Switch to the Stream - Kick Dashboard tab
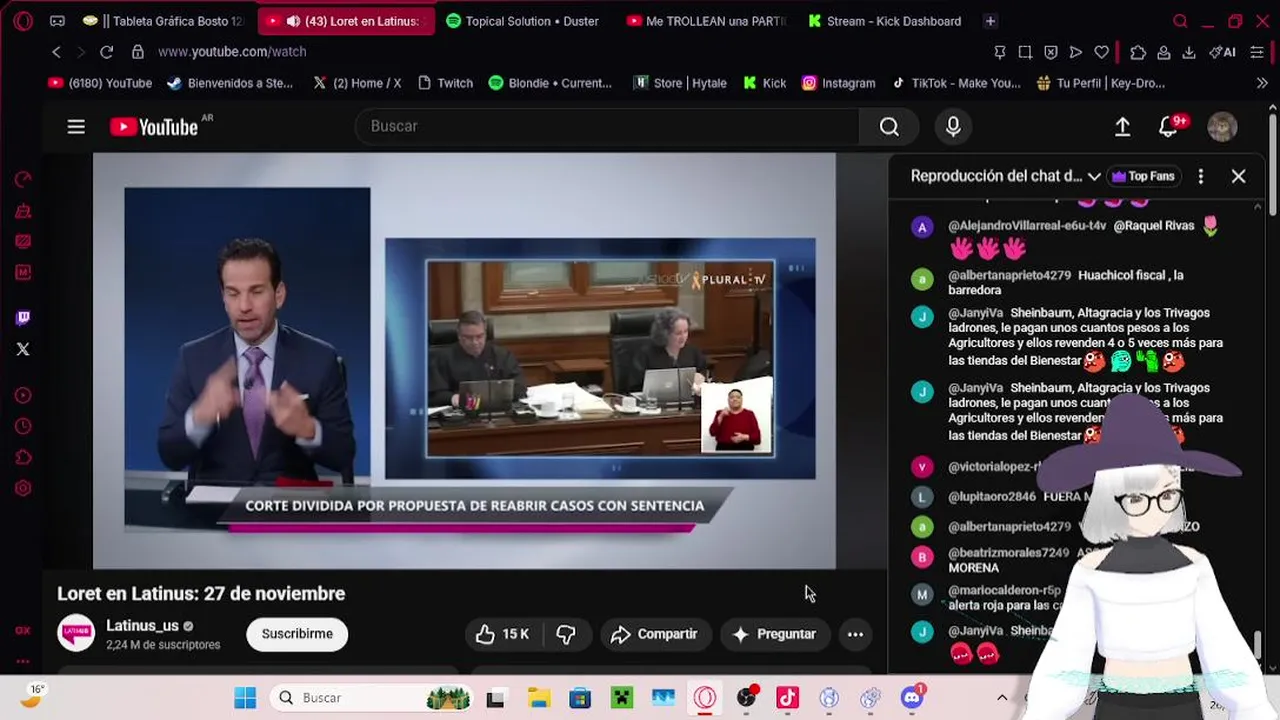Viewport: 1280px width, 720px height. pyautogui.click(x=885, y=21)
